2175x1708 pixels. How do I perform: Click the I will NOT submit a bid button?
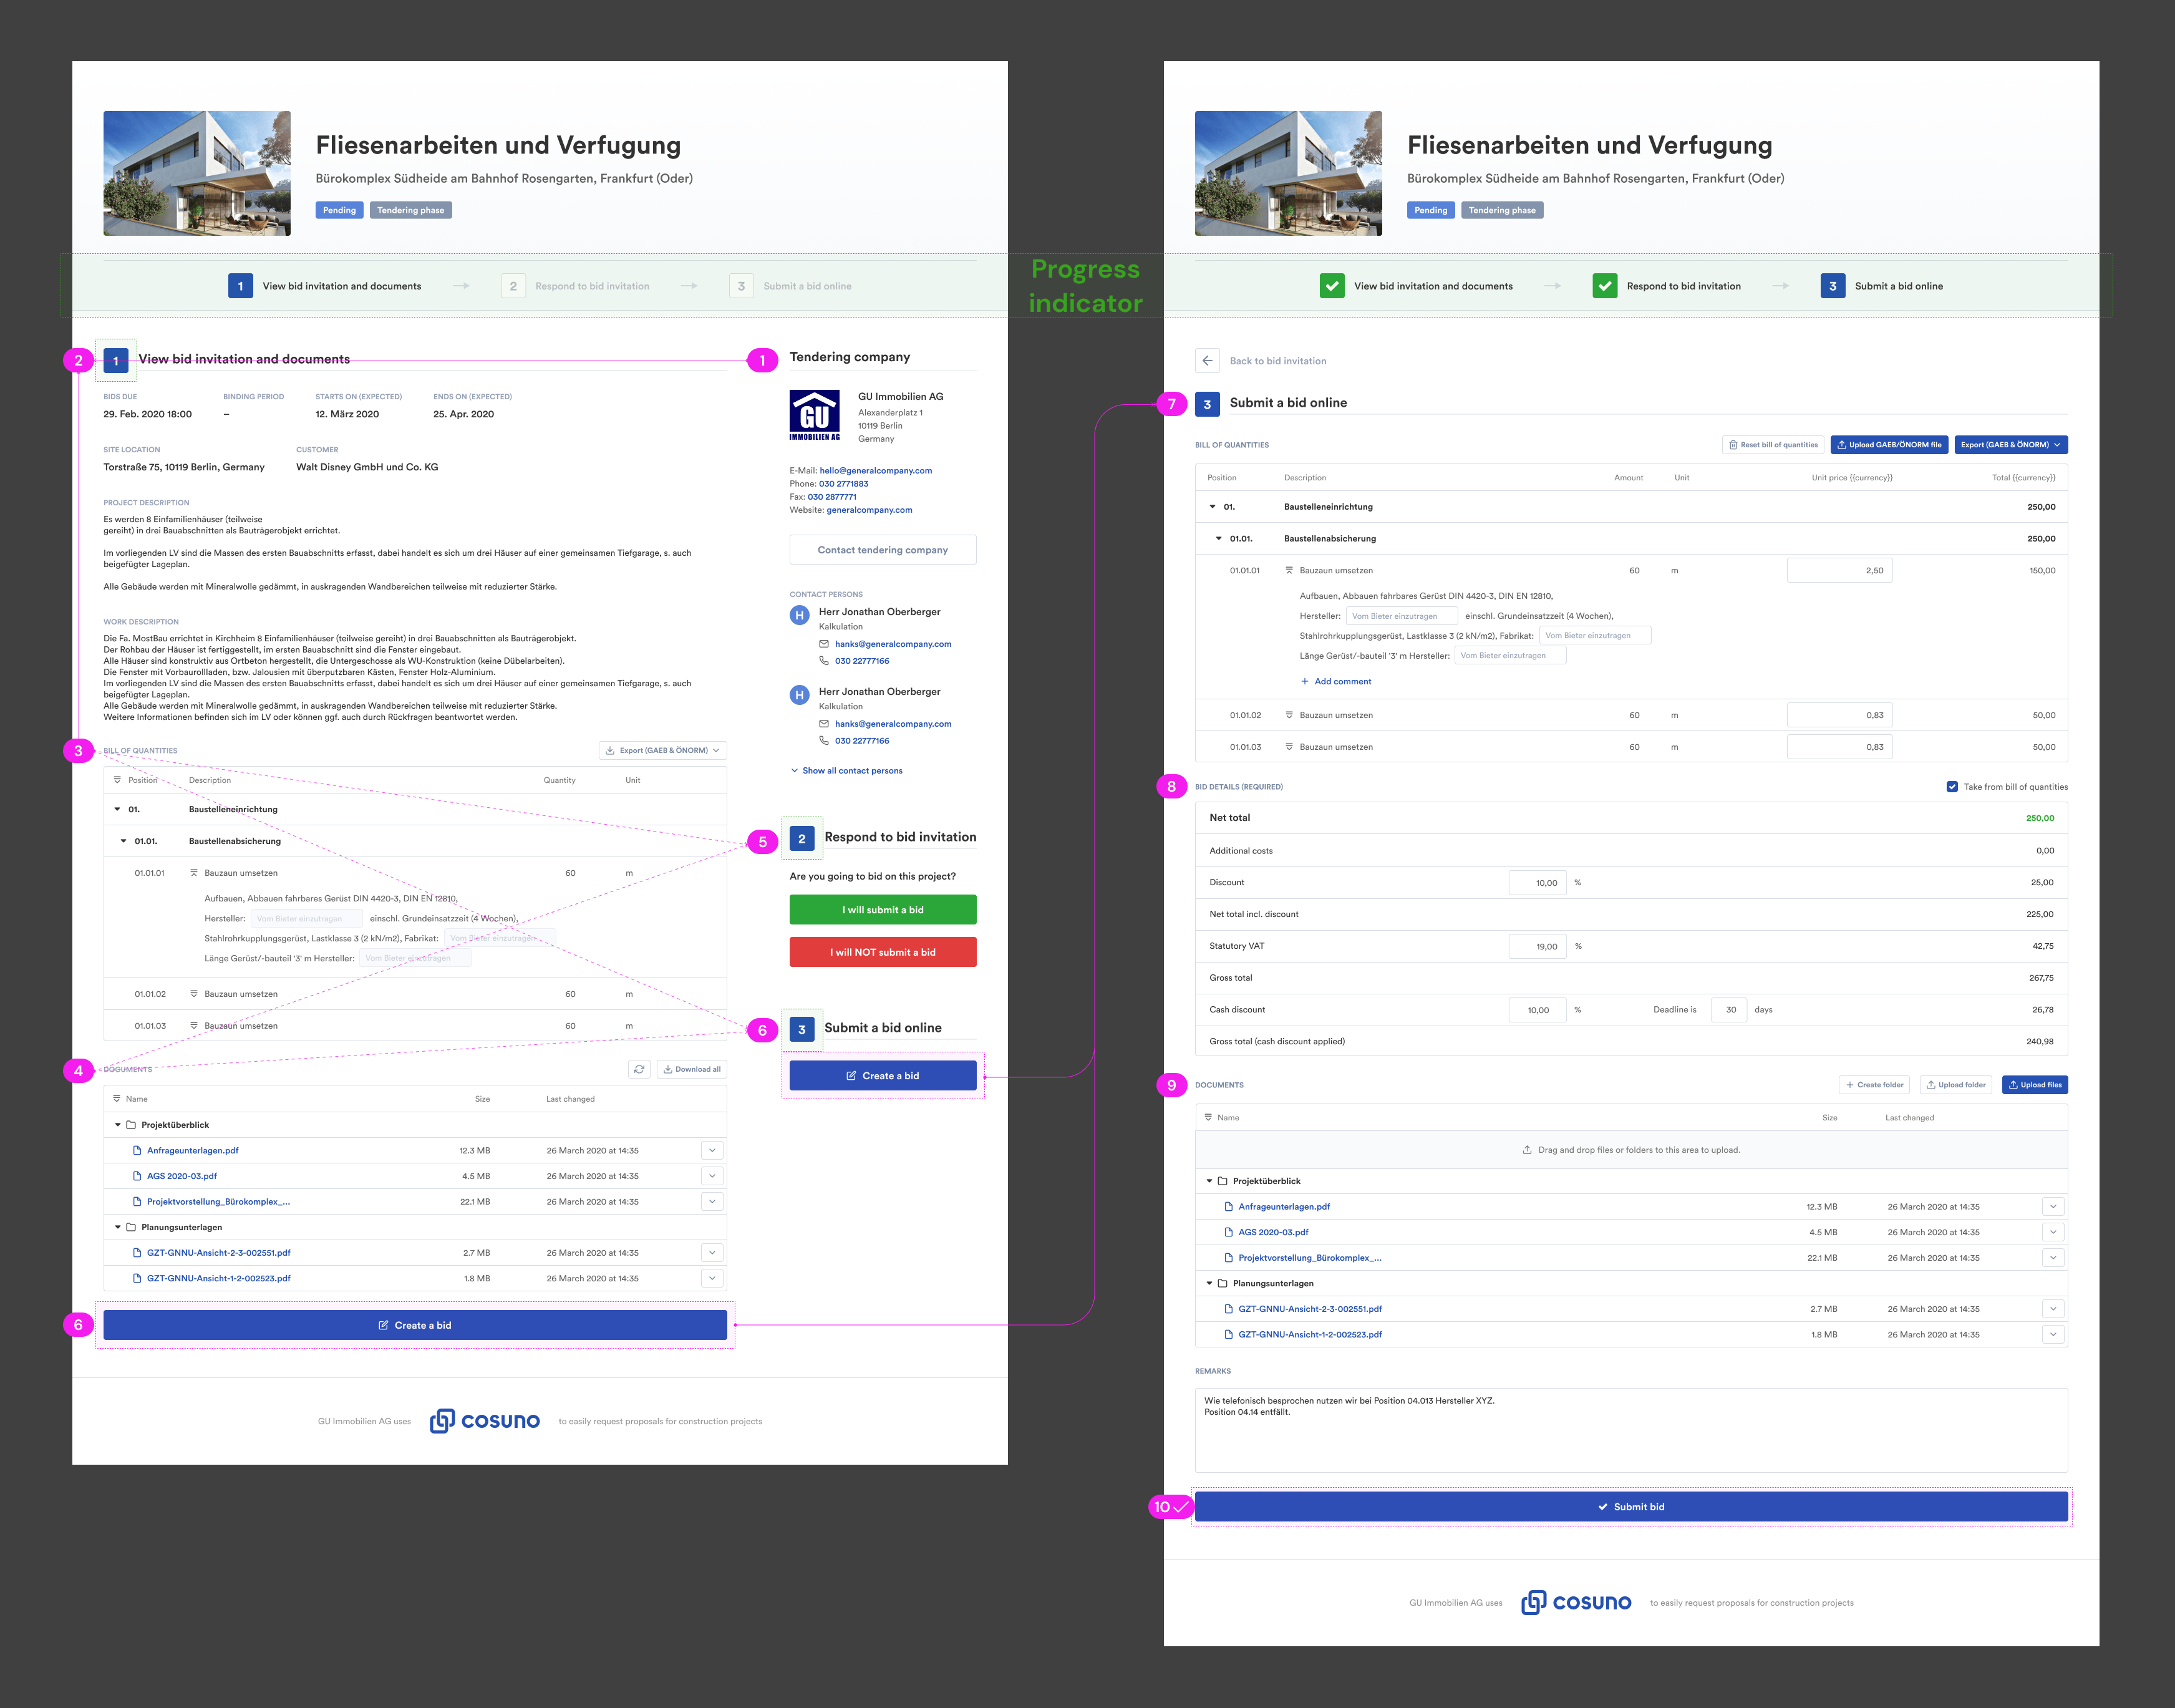[x=882, y=952]
